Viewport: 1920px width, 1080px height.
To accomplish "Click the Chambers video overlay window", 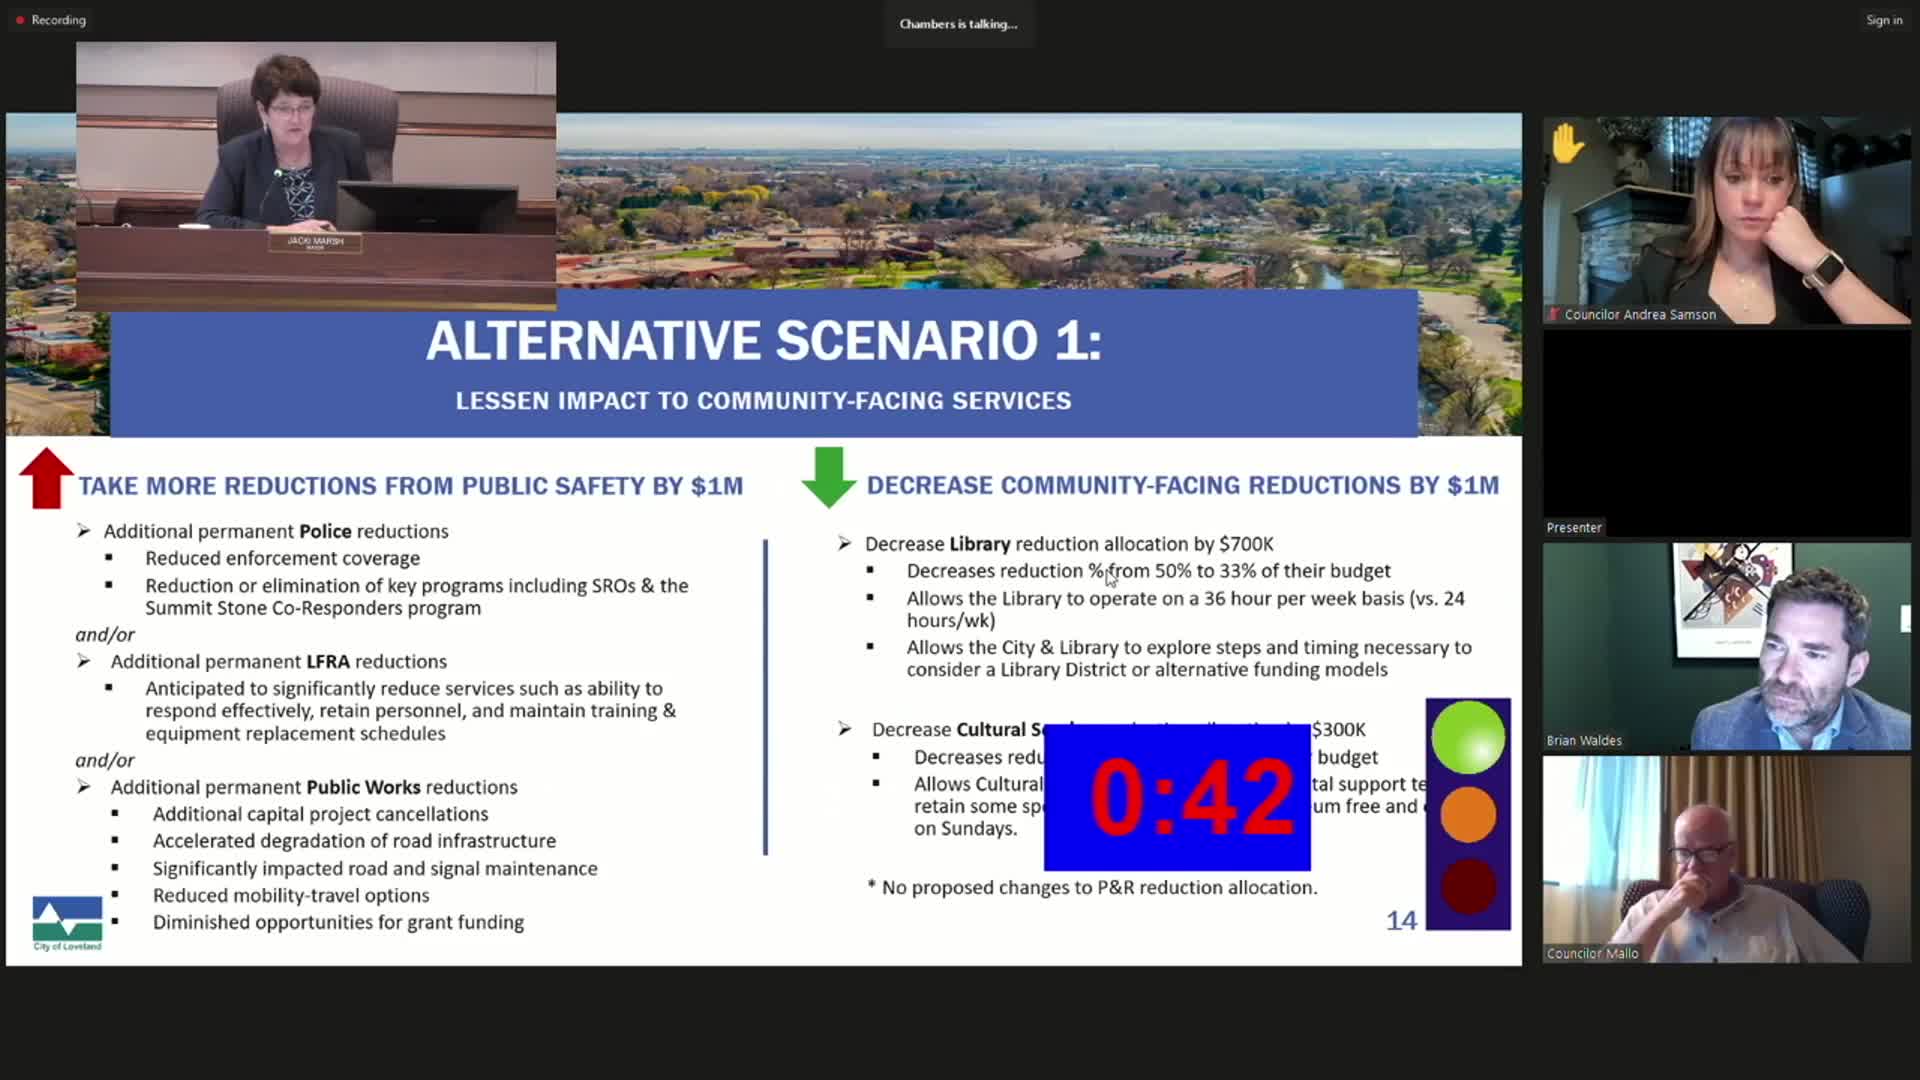I will click(316, 175).
